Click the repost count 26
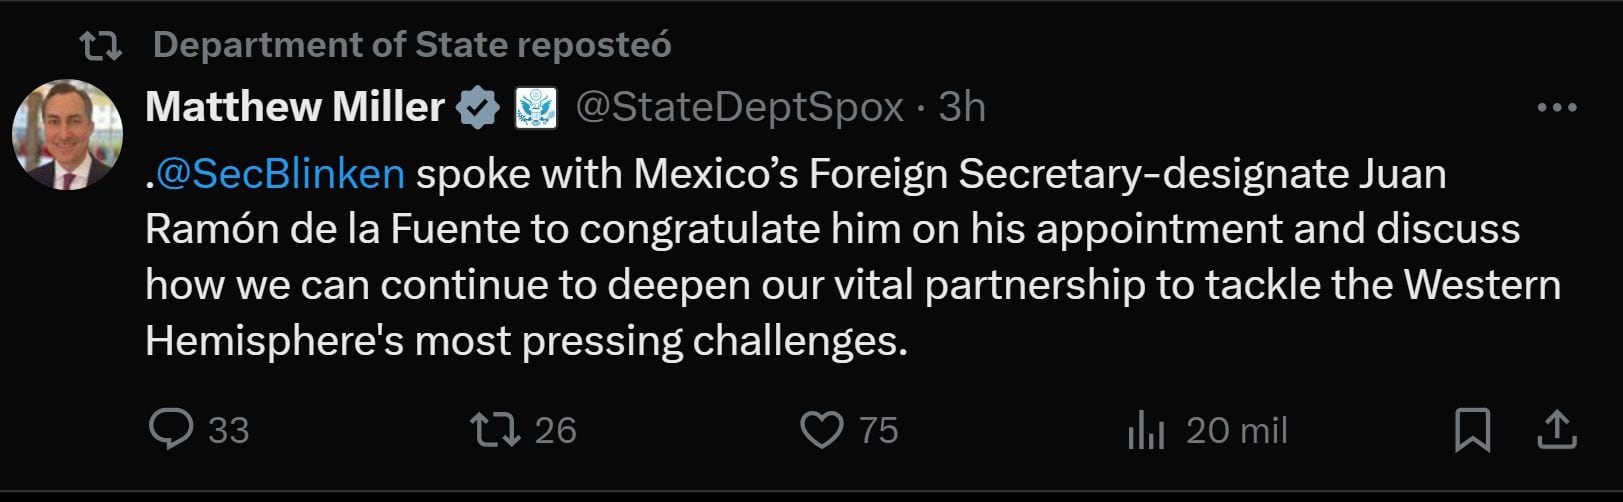The image size is (1623, 502). pyautogui.click(x=555, y=431)
